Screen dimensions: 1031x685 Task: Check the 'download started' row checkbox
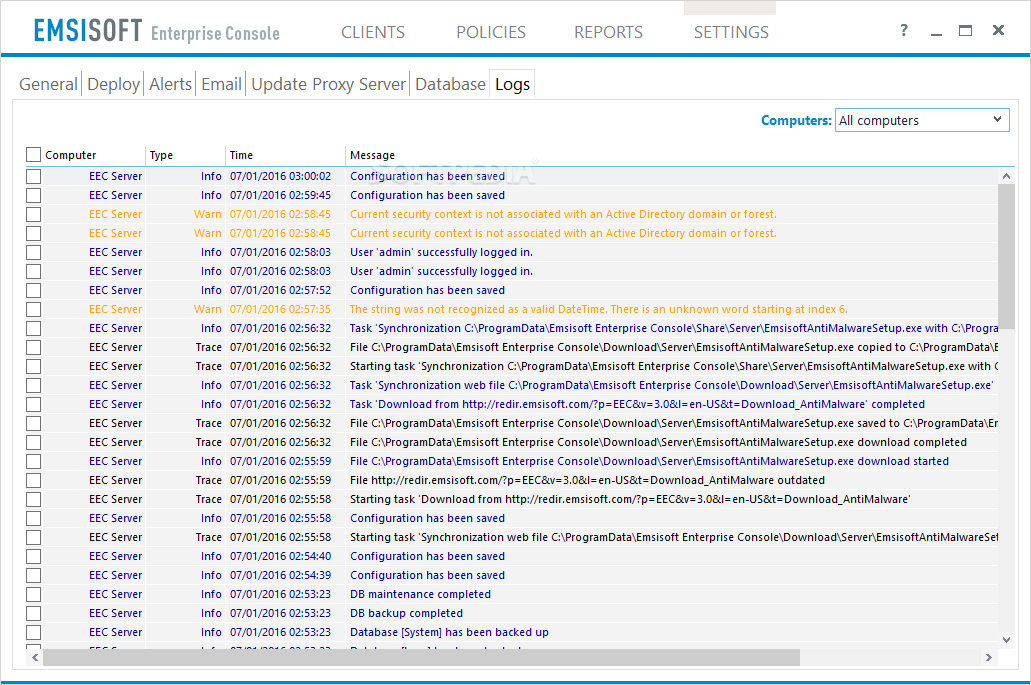point(34,461)
